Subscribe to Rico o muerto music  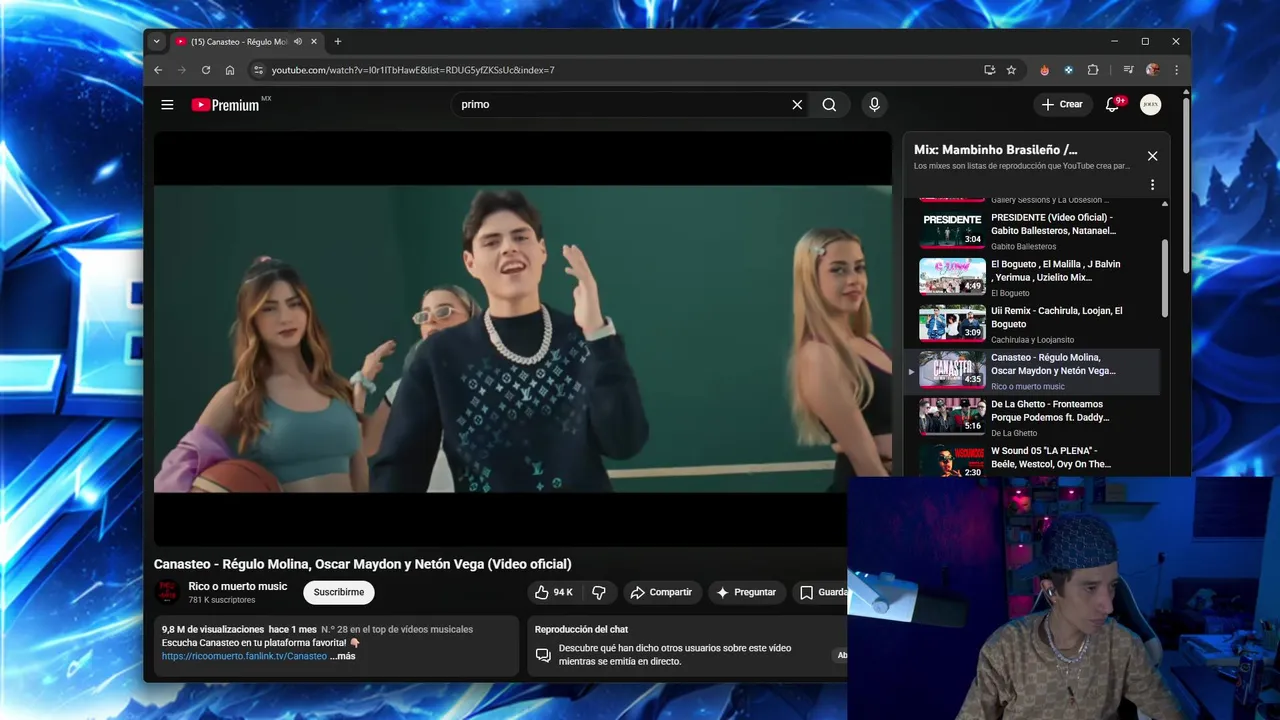point(339,592)
